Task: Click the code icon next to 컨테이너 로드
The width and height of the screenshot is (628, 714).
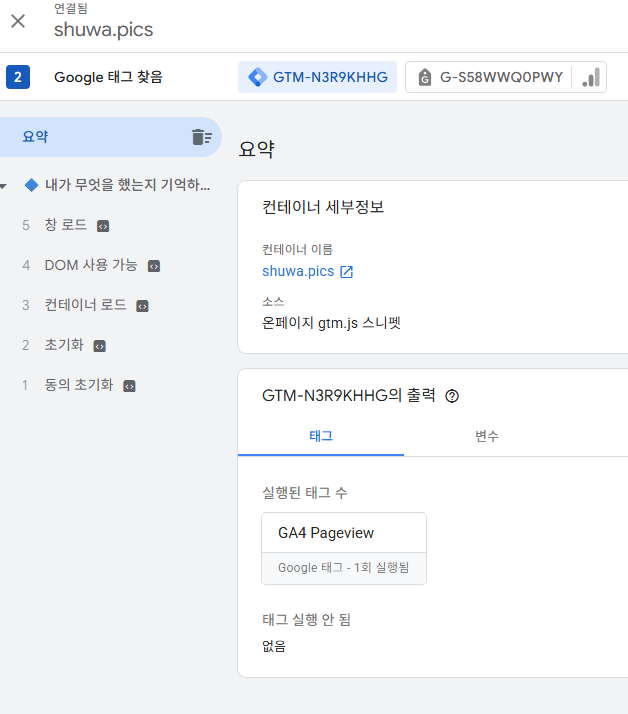Action: 143,306
